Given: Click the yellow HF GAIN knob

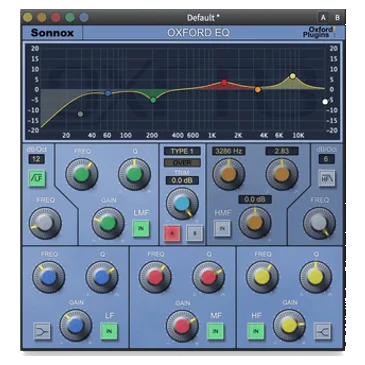Looking at the screenshot, I should point(289,326).
